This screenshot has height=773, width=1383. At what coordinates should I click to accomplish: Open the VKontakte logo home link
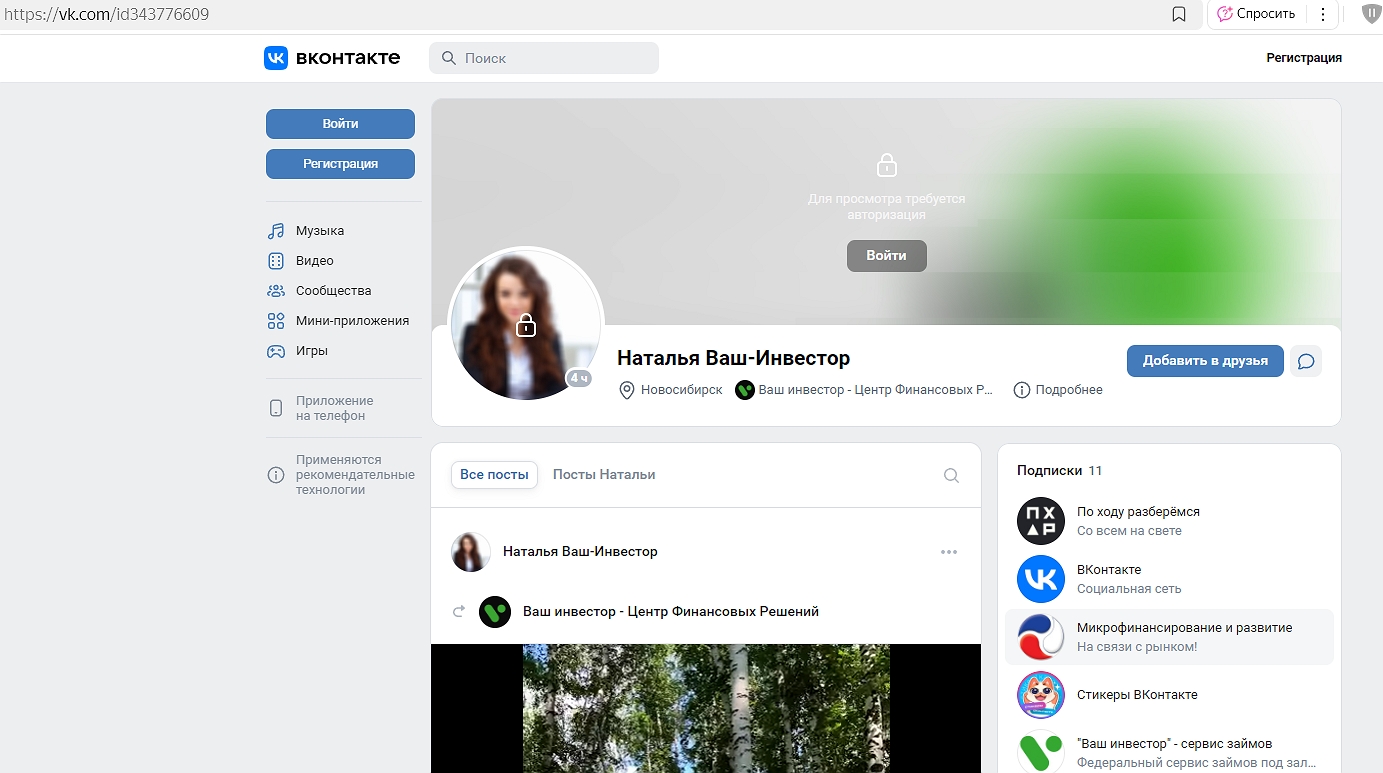332,58
